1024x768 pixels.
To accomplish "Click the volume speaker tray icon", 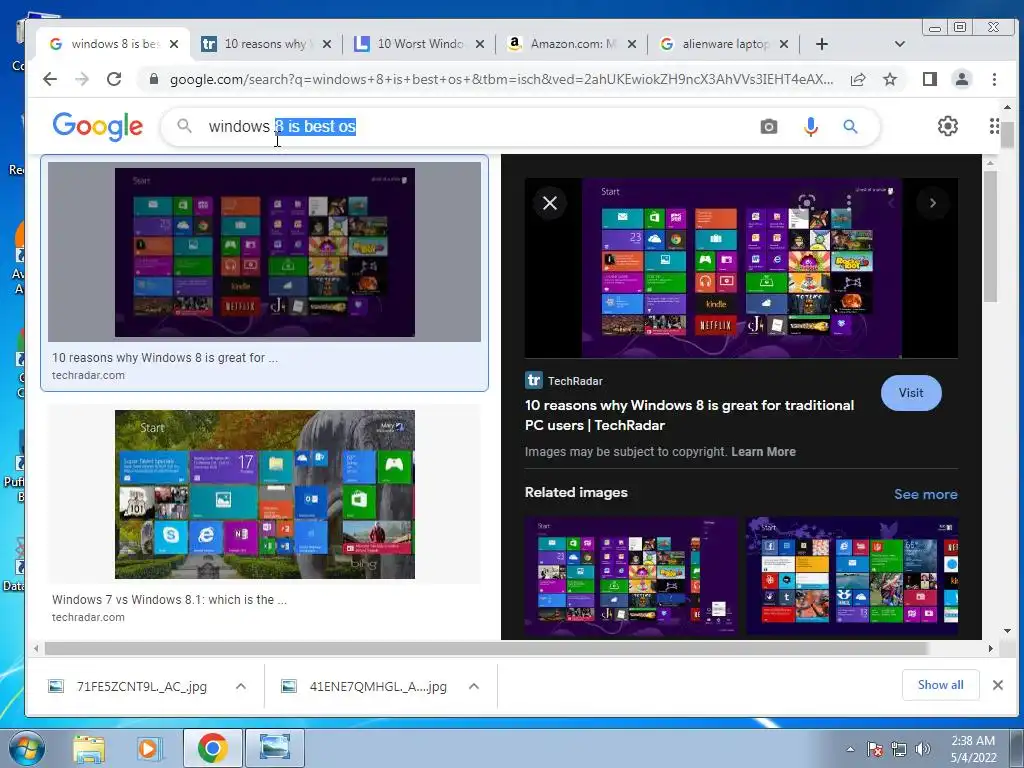I will pos(922,750).
